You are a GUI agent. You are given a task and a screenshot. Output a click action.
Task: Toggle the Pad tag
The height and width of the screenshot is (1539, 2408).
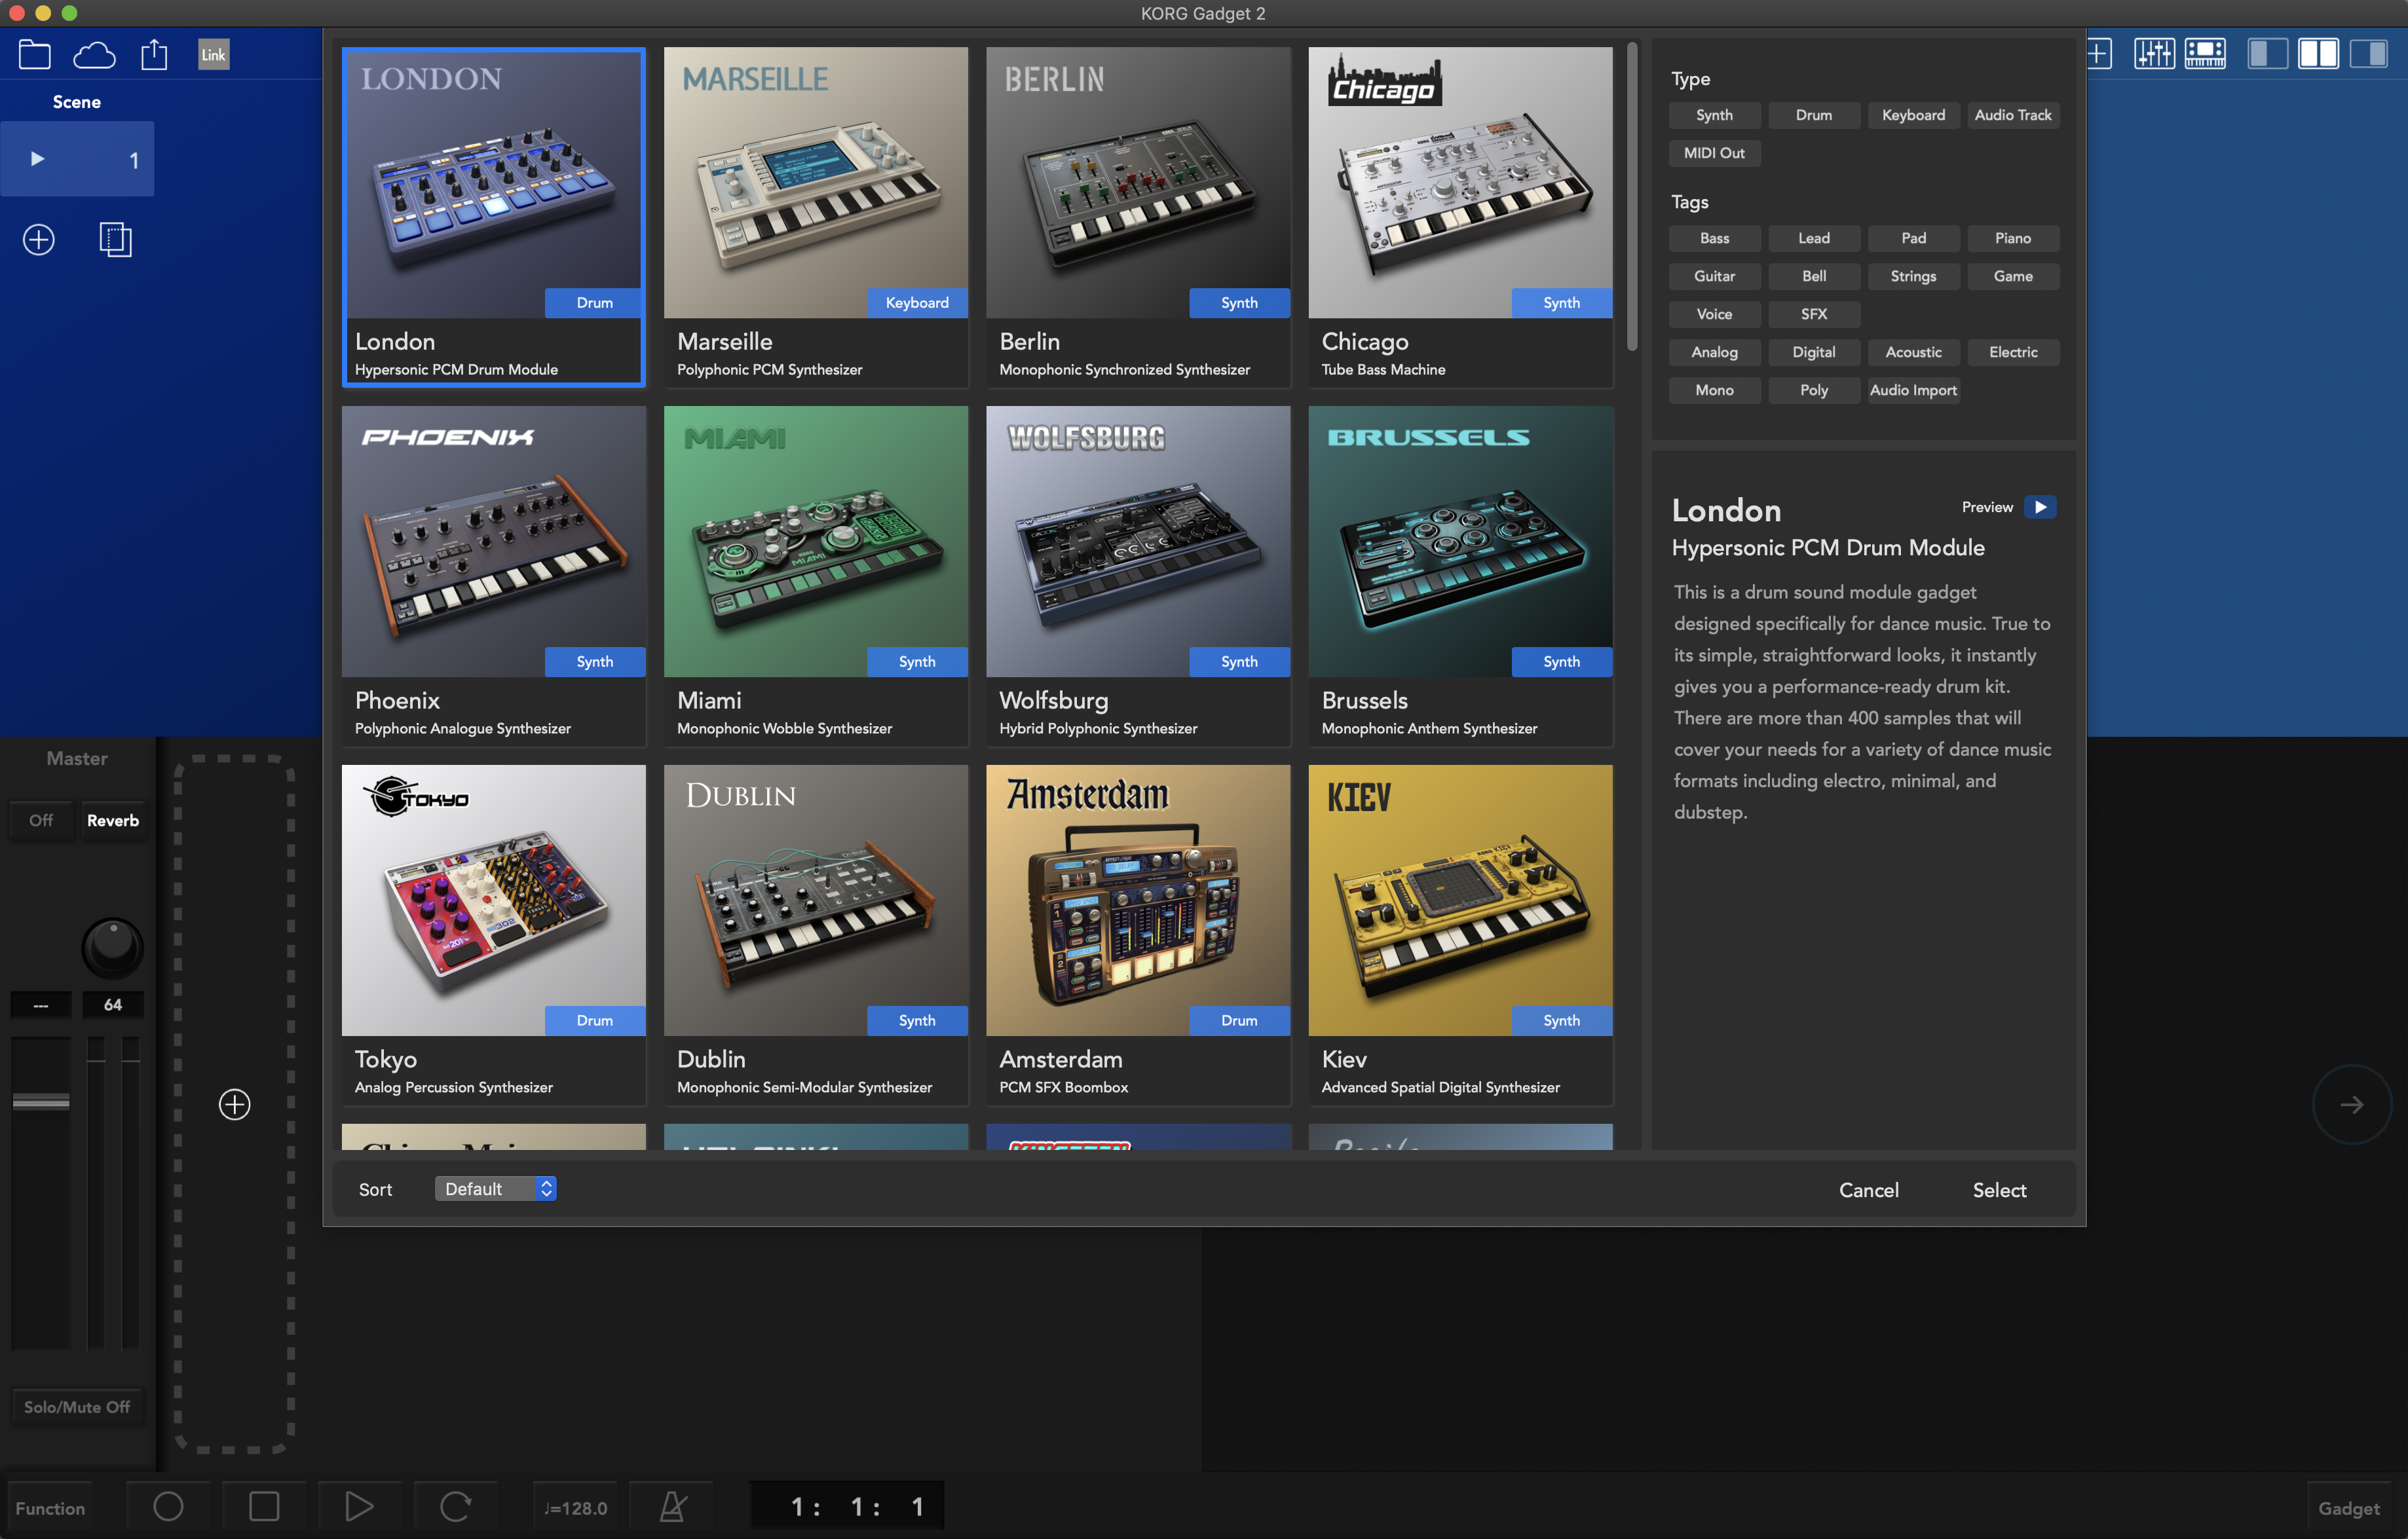1913,238
